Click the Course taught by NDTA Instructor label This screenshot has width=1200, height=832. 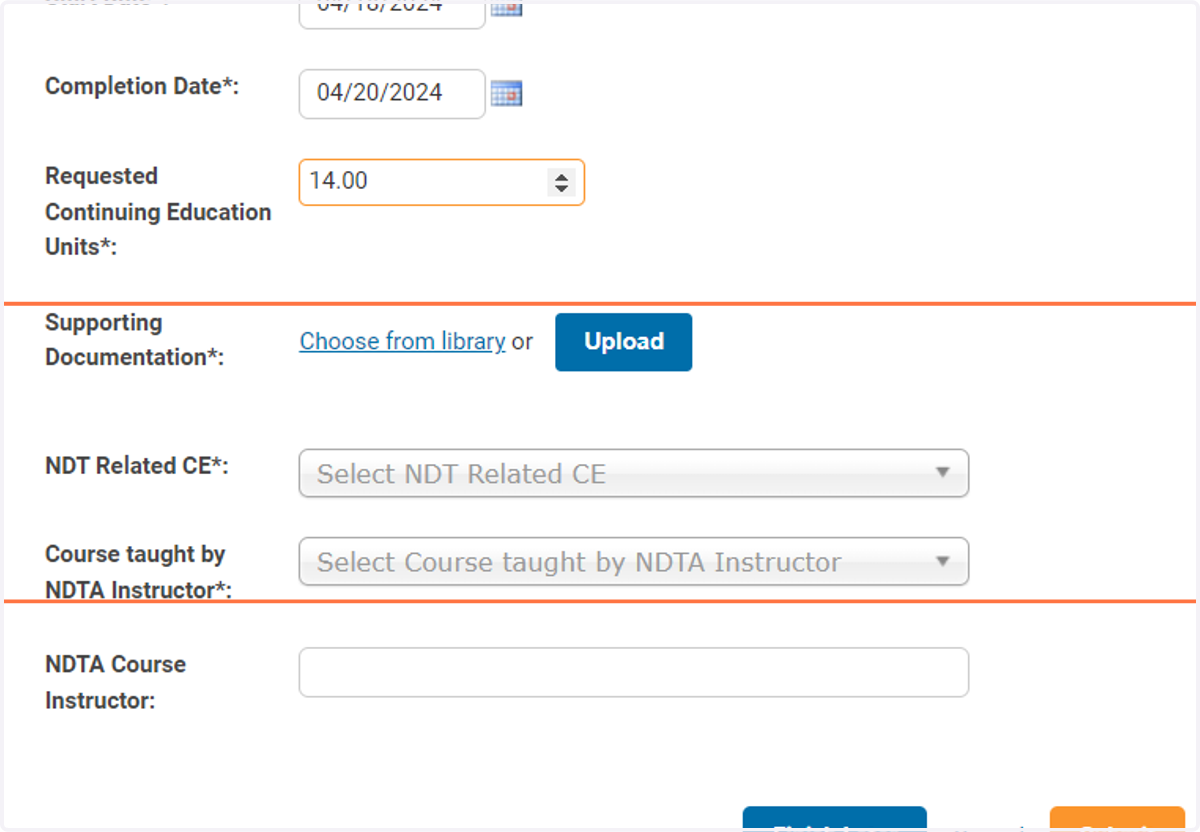(x=138, y=572)
